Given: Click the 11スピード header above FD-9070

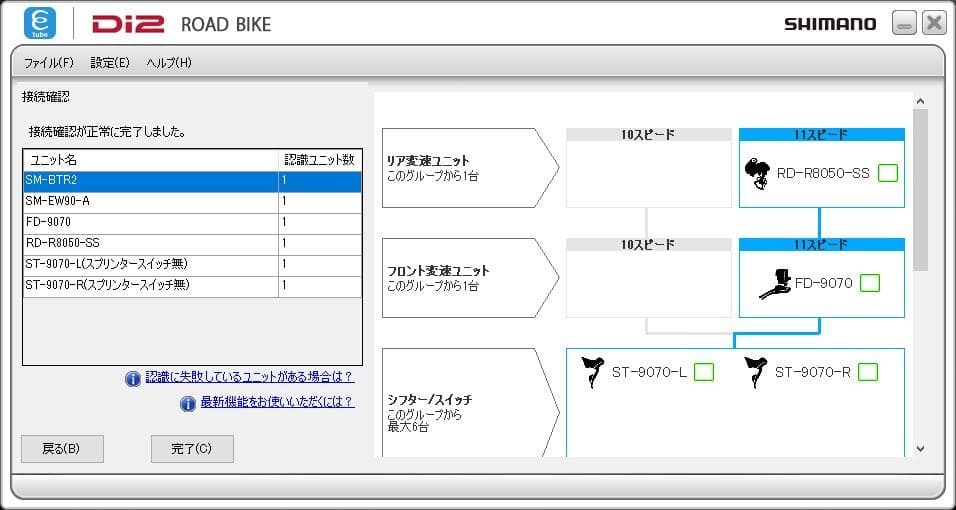Looking at the screenshot, I should [x=821, y=245].
